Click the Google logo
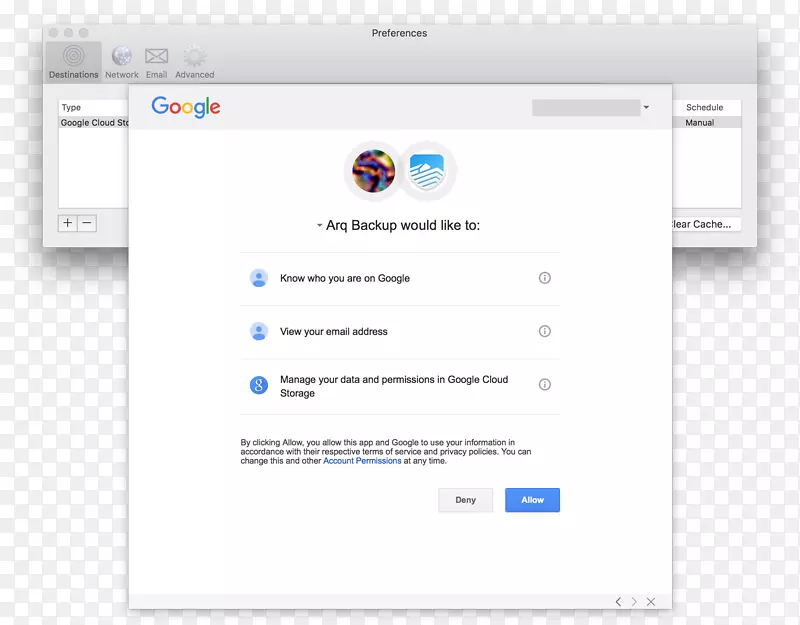This screenshot has height=625, width=800. (186, 107)
